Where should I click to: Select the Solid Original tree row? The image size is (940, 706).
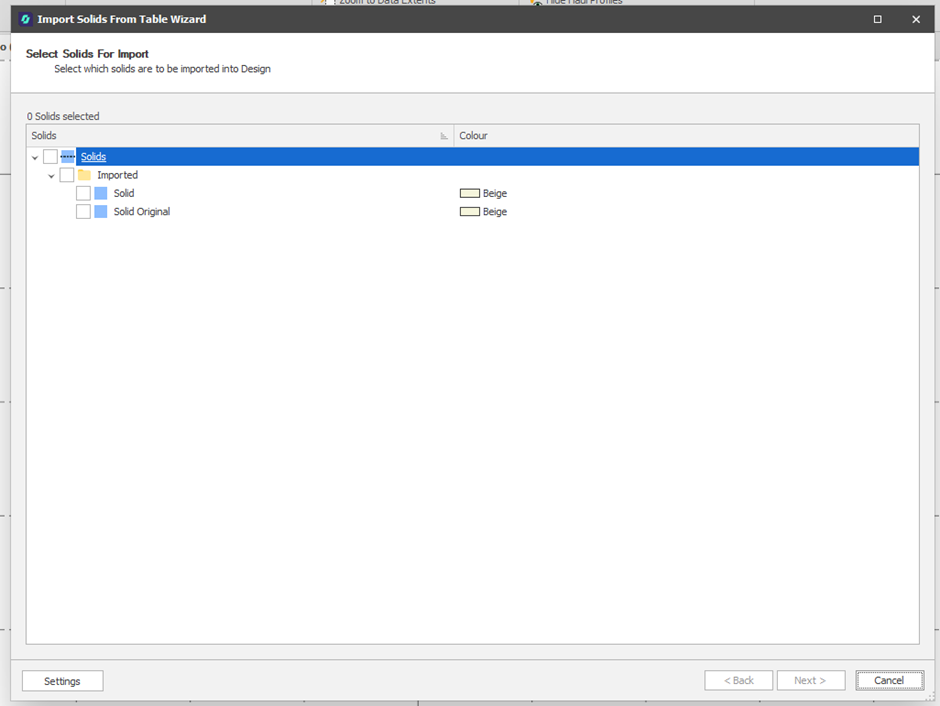pyautogui.click(x=141, y=212)
